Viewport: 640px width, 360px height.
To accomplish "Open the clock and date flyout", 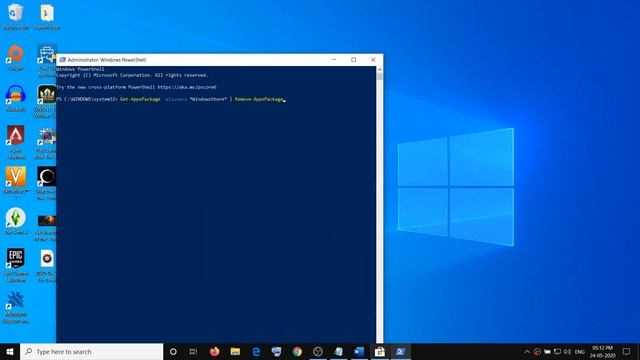I will (x=602, y=351).
